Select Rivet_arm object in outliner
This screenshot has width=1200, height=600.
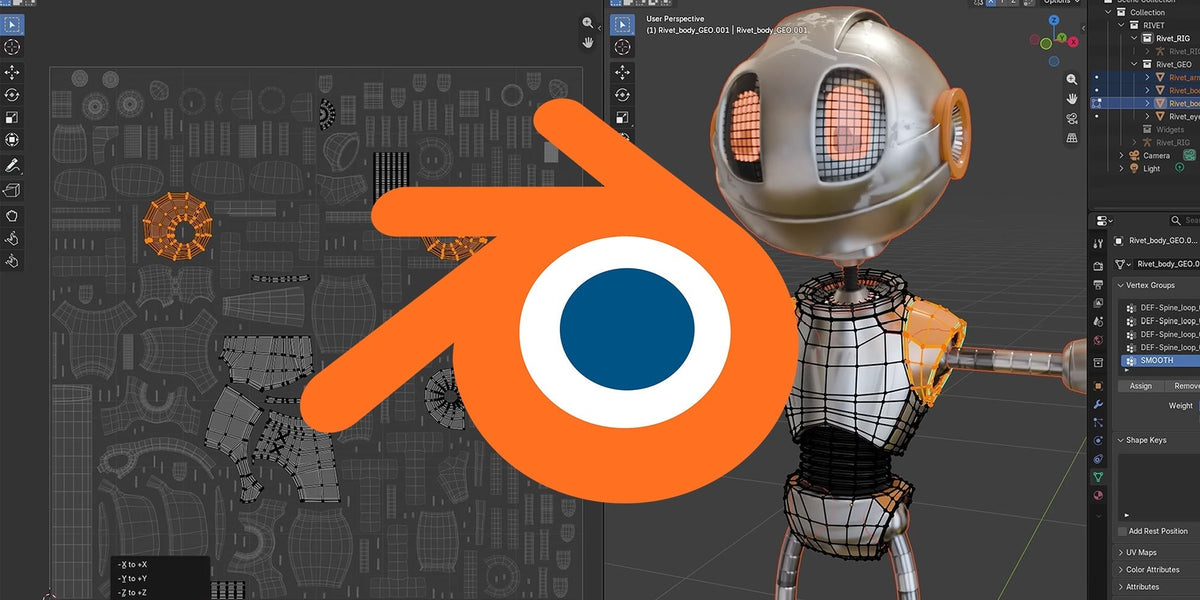coord(1184,77)
